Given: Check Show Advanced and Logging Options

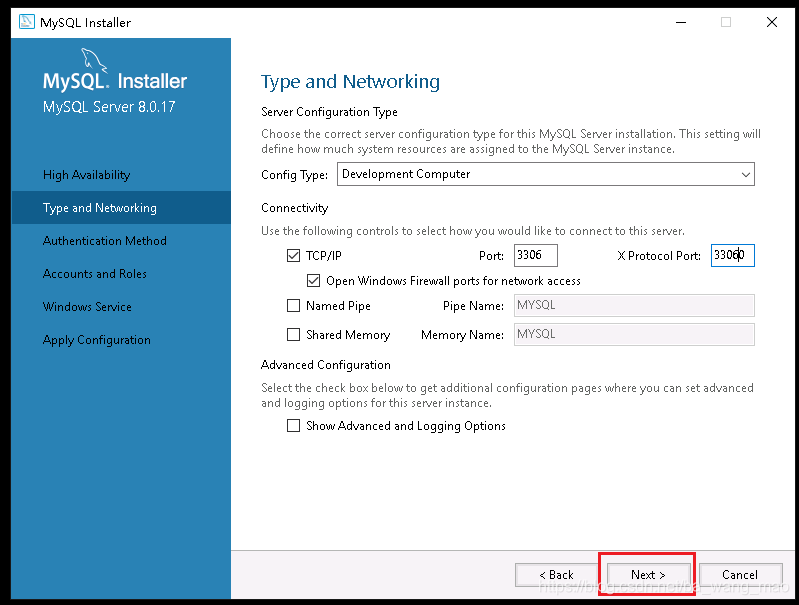Looking at the screenshot, I should 294,426.
